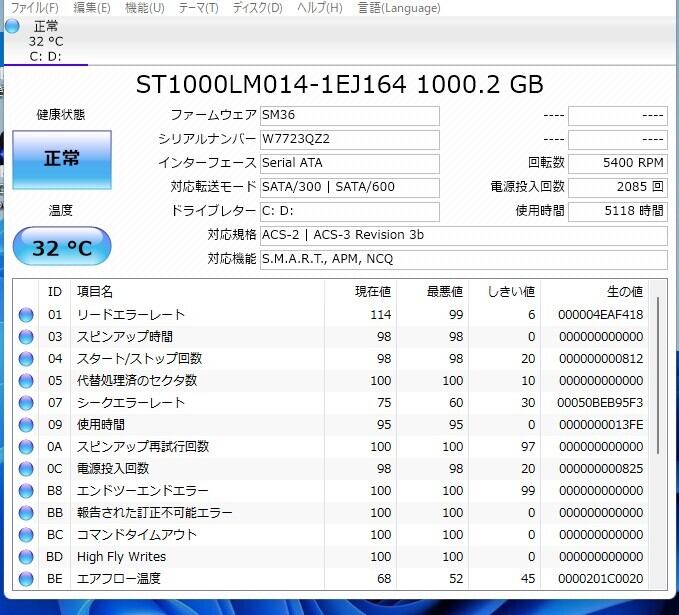The image size is (679, 615).
Task: Select the コマンドタイムアウト attribute name
Action: tap(136, 535)
